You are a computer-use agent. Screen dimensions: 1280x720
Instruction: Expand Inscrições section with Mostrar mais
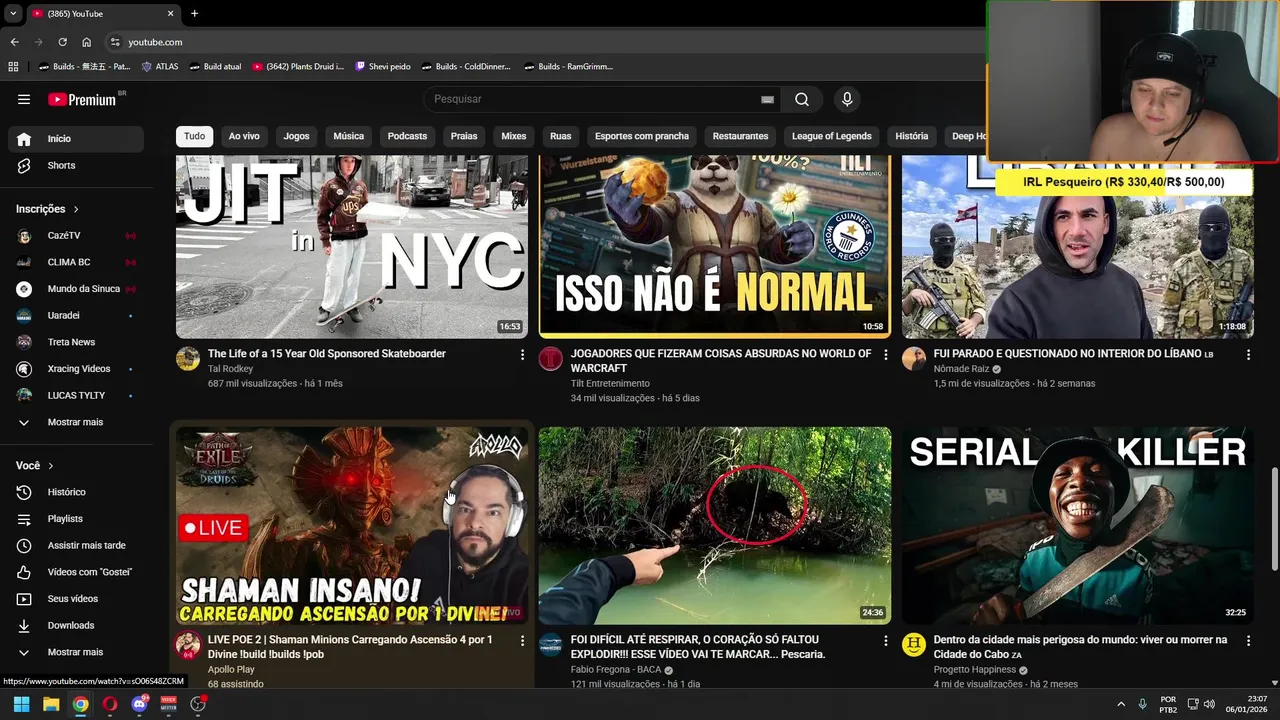(76, 422)
